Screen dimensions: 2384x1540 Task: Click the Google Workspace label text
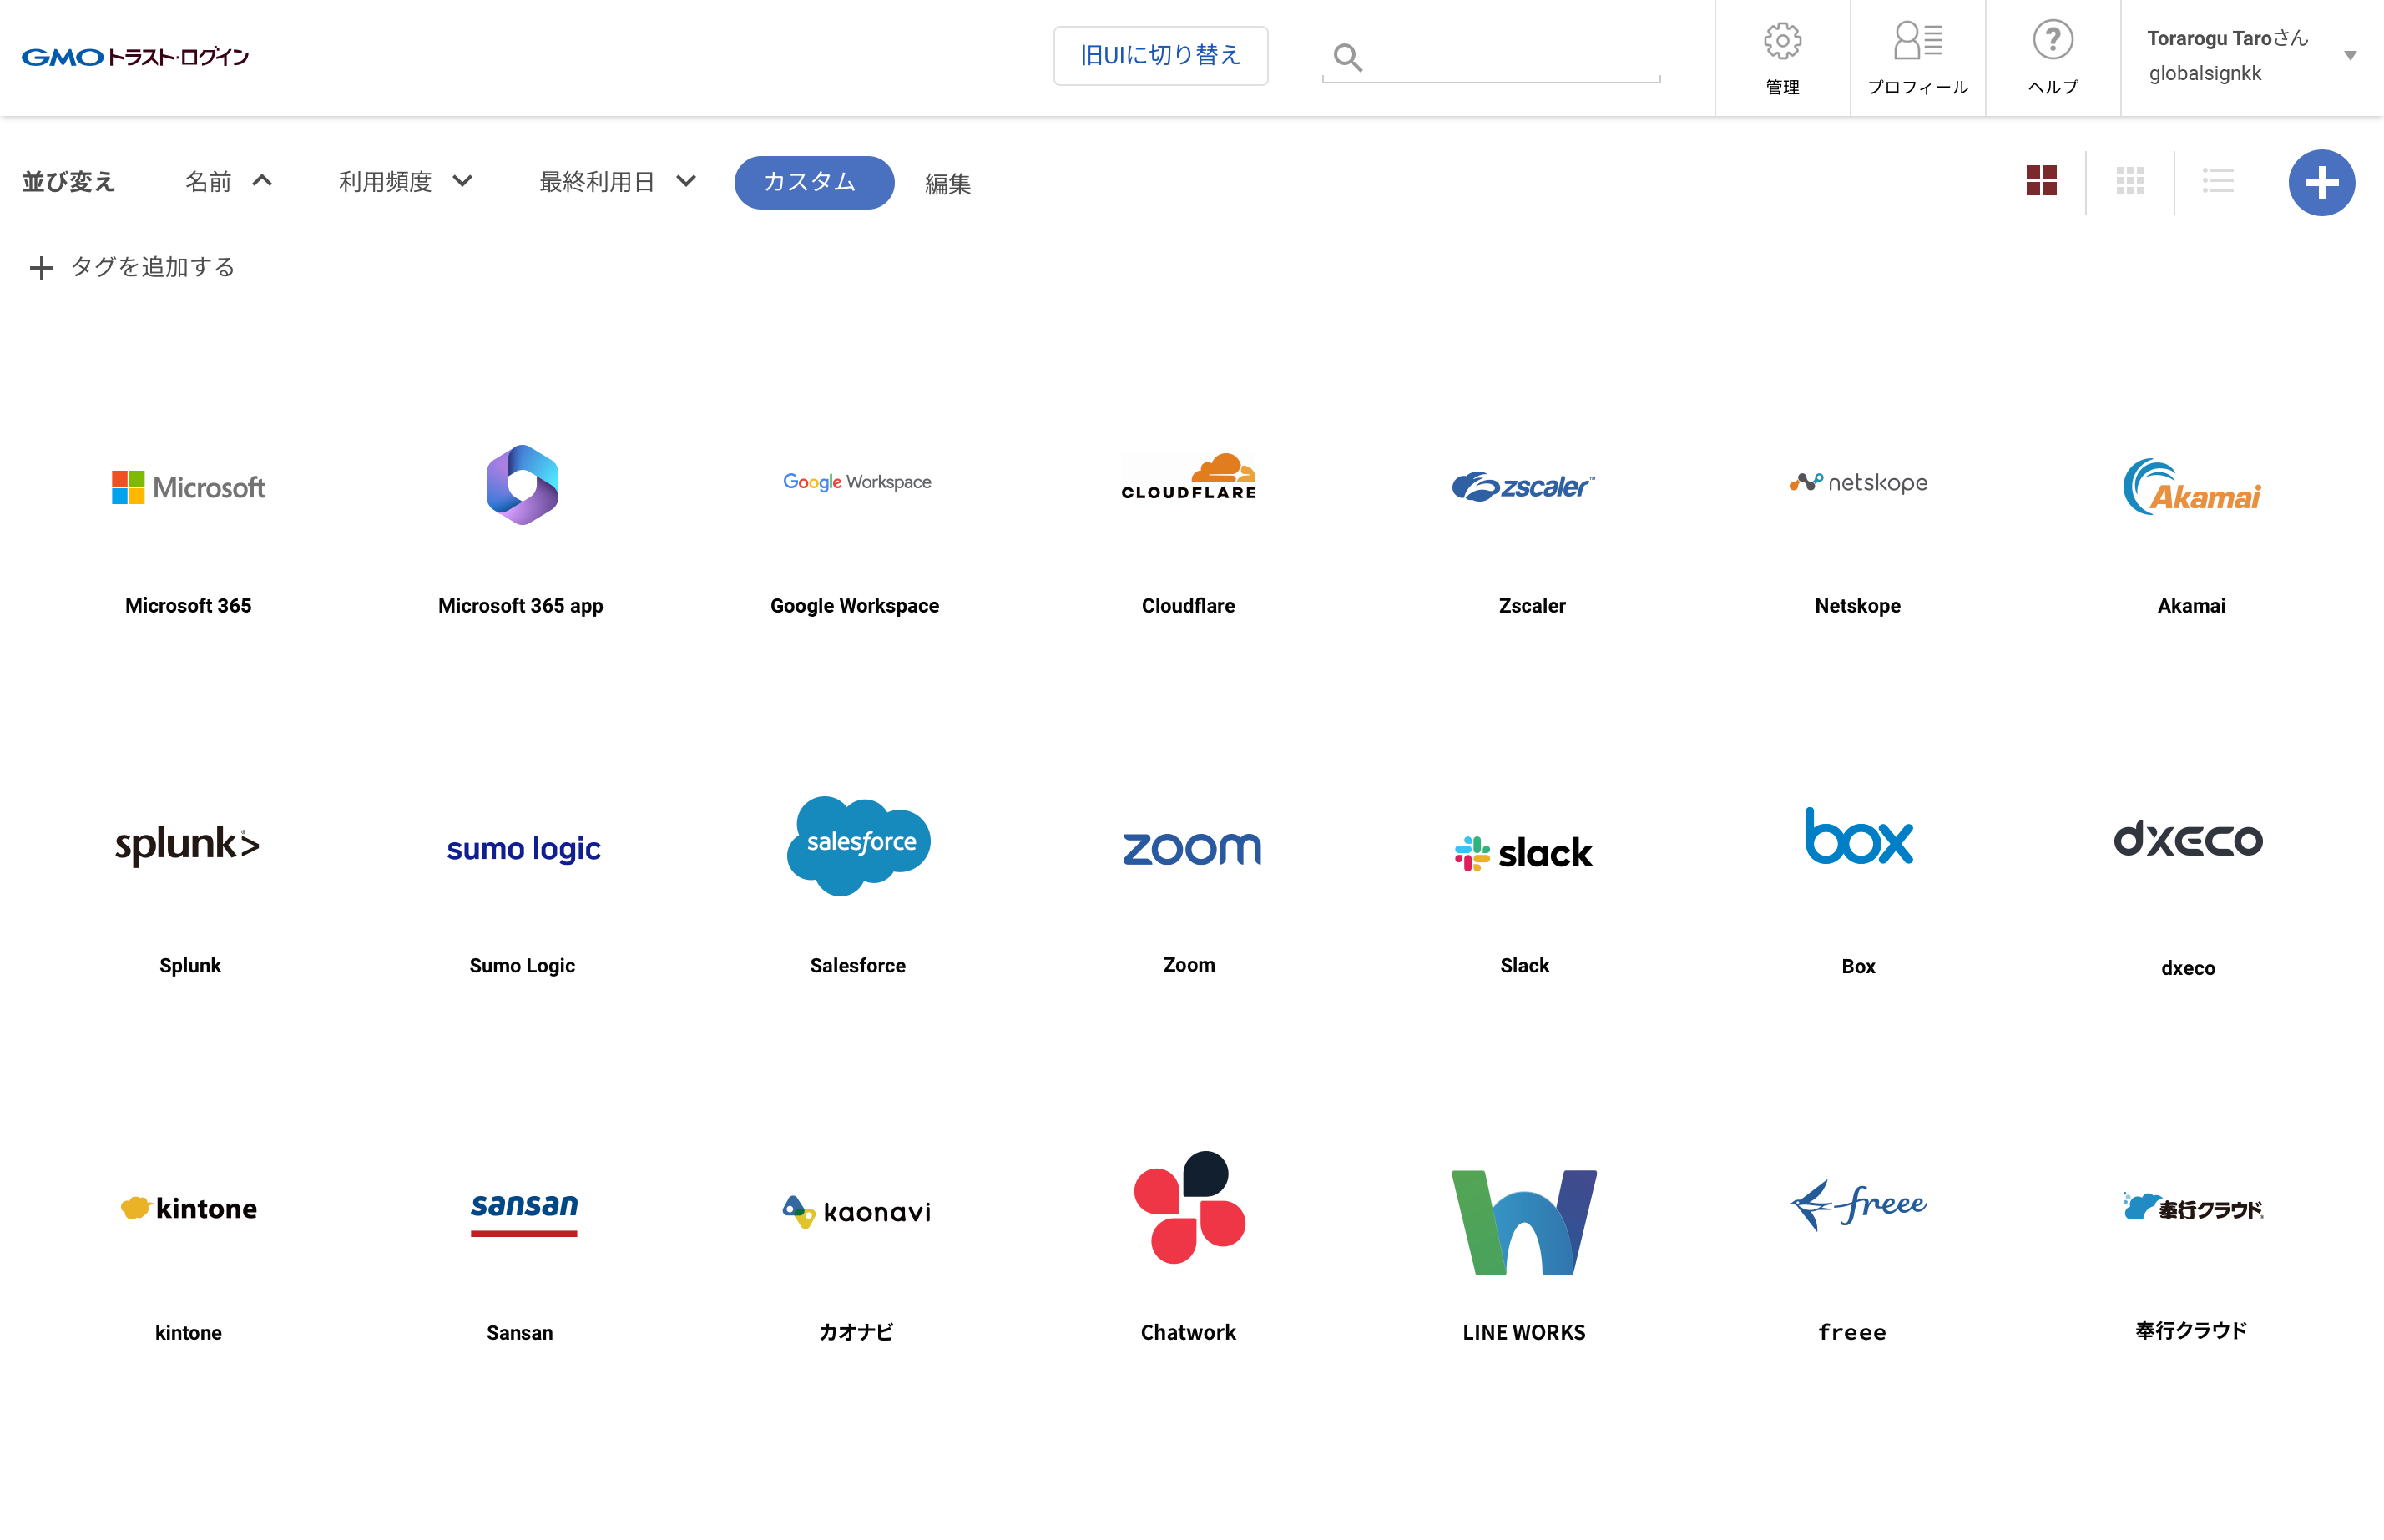coord(855,606)
